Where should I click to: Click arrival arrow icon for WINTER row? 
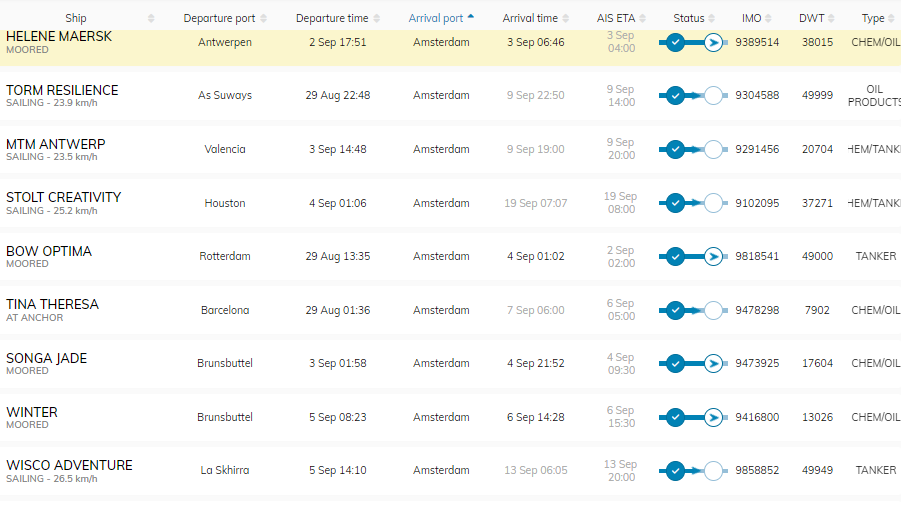713,418
